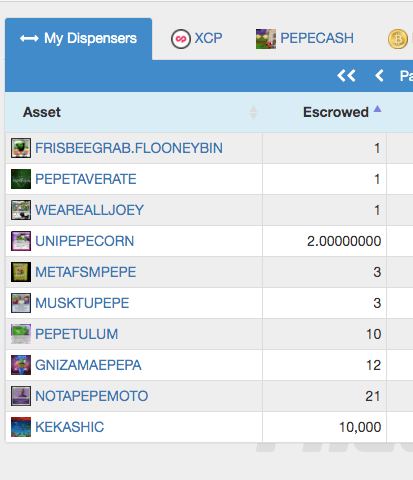Viewport: 413px width, 480px height.
Task: Click the WEAREALLJOEY card thumbnail icon
Action: pyautogui.click(x=21, y=210)
